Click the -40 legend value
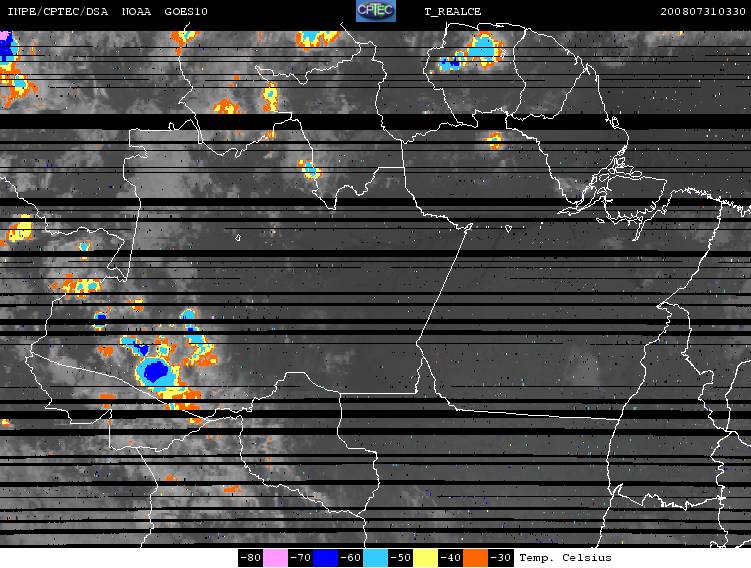This screenshot has height=568, width=751. click(x=450, y=558)
